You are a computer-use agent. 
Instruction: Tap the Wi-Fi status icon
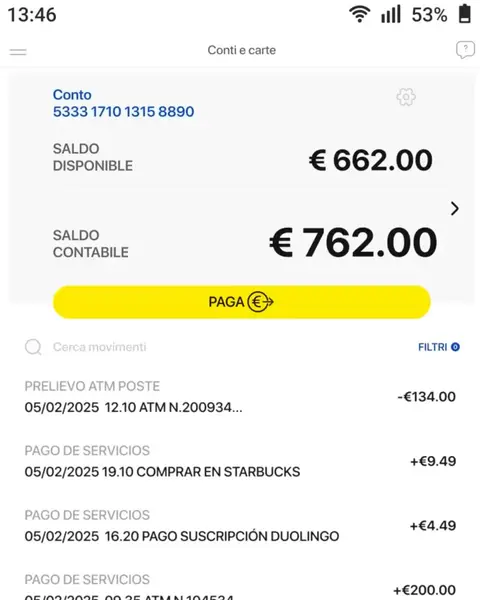(359, 15)
